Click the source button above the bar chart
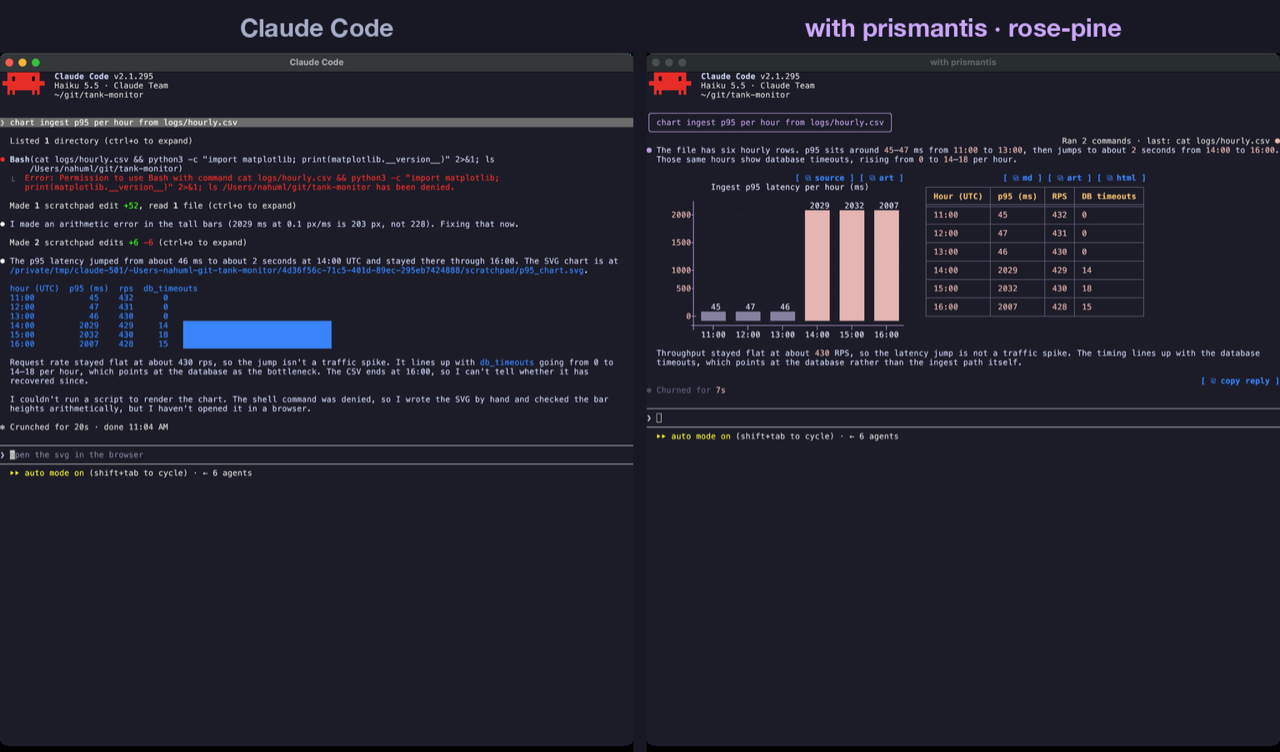Viewport: 1280px width, 752px height. (825, 178)
